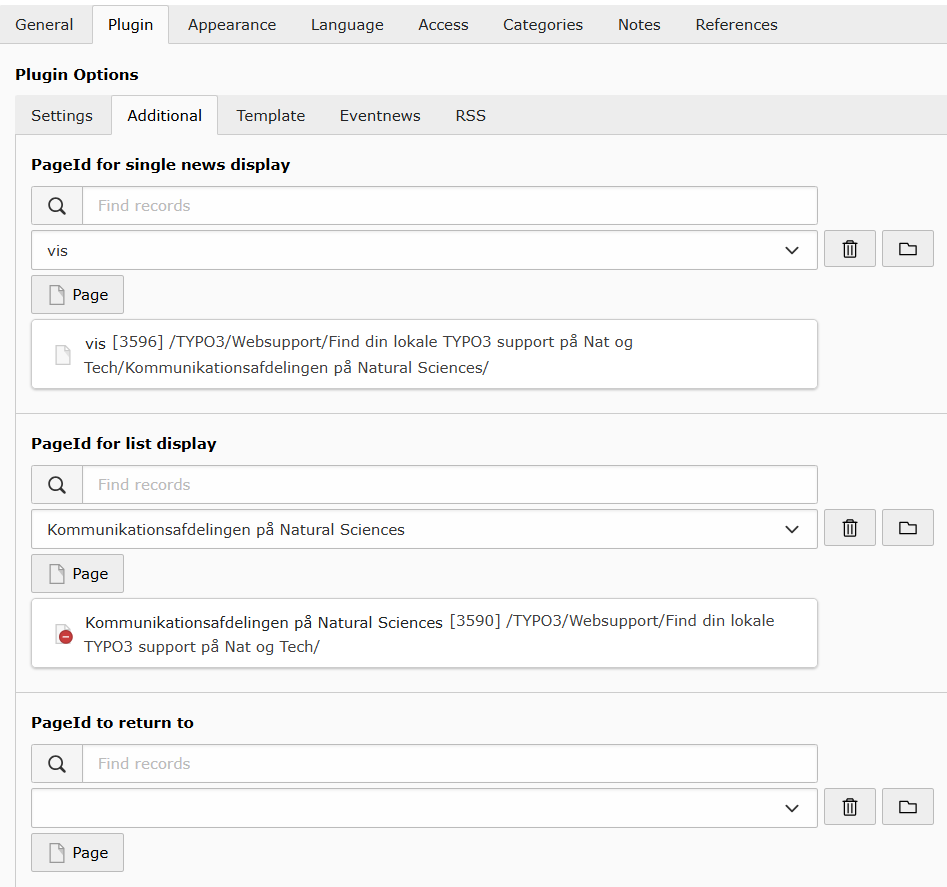Viewport: 947px width, 887px height.
Task: Open folder browser for single news display
Action: click(907, 249)
